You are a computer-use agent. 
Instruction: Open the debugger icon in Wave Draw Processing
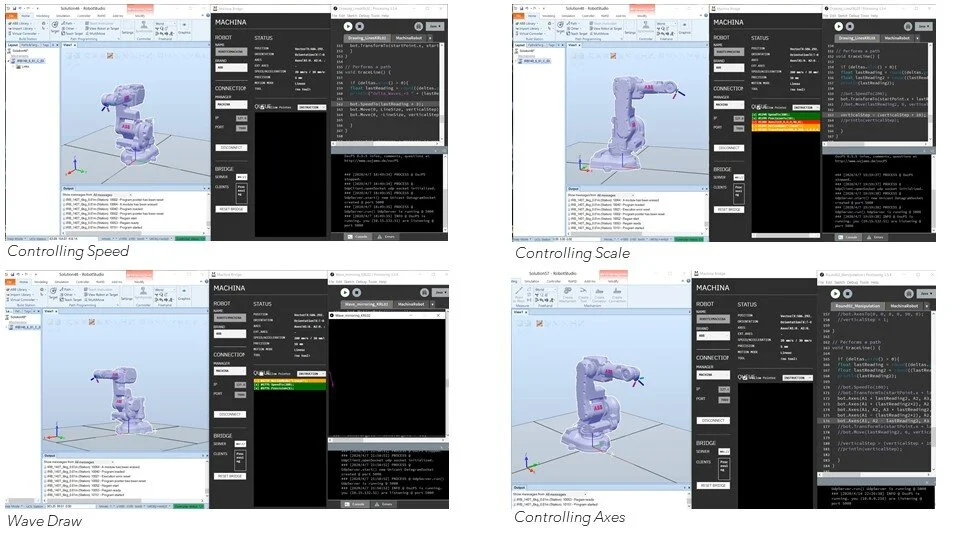click(x=423, y=293)
